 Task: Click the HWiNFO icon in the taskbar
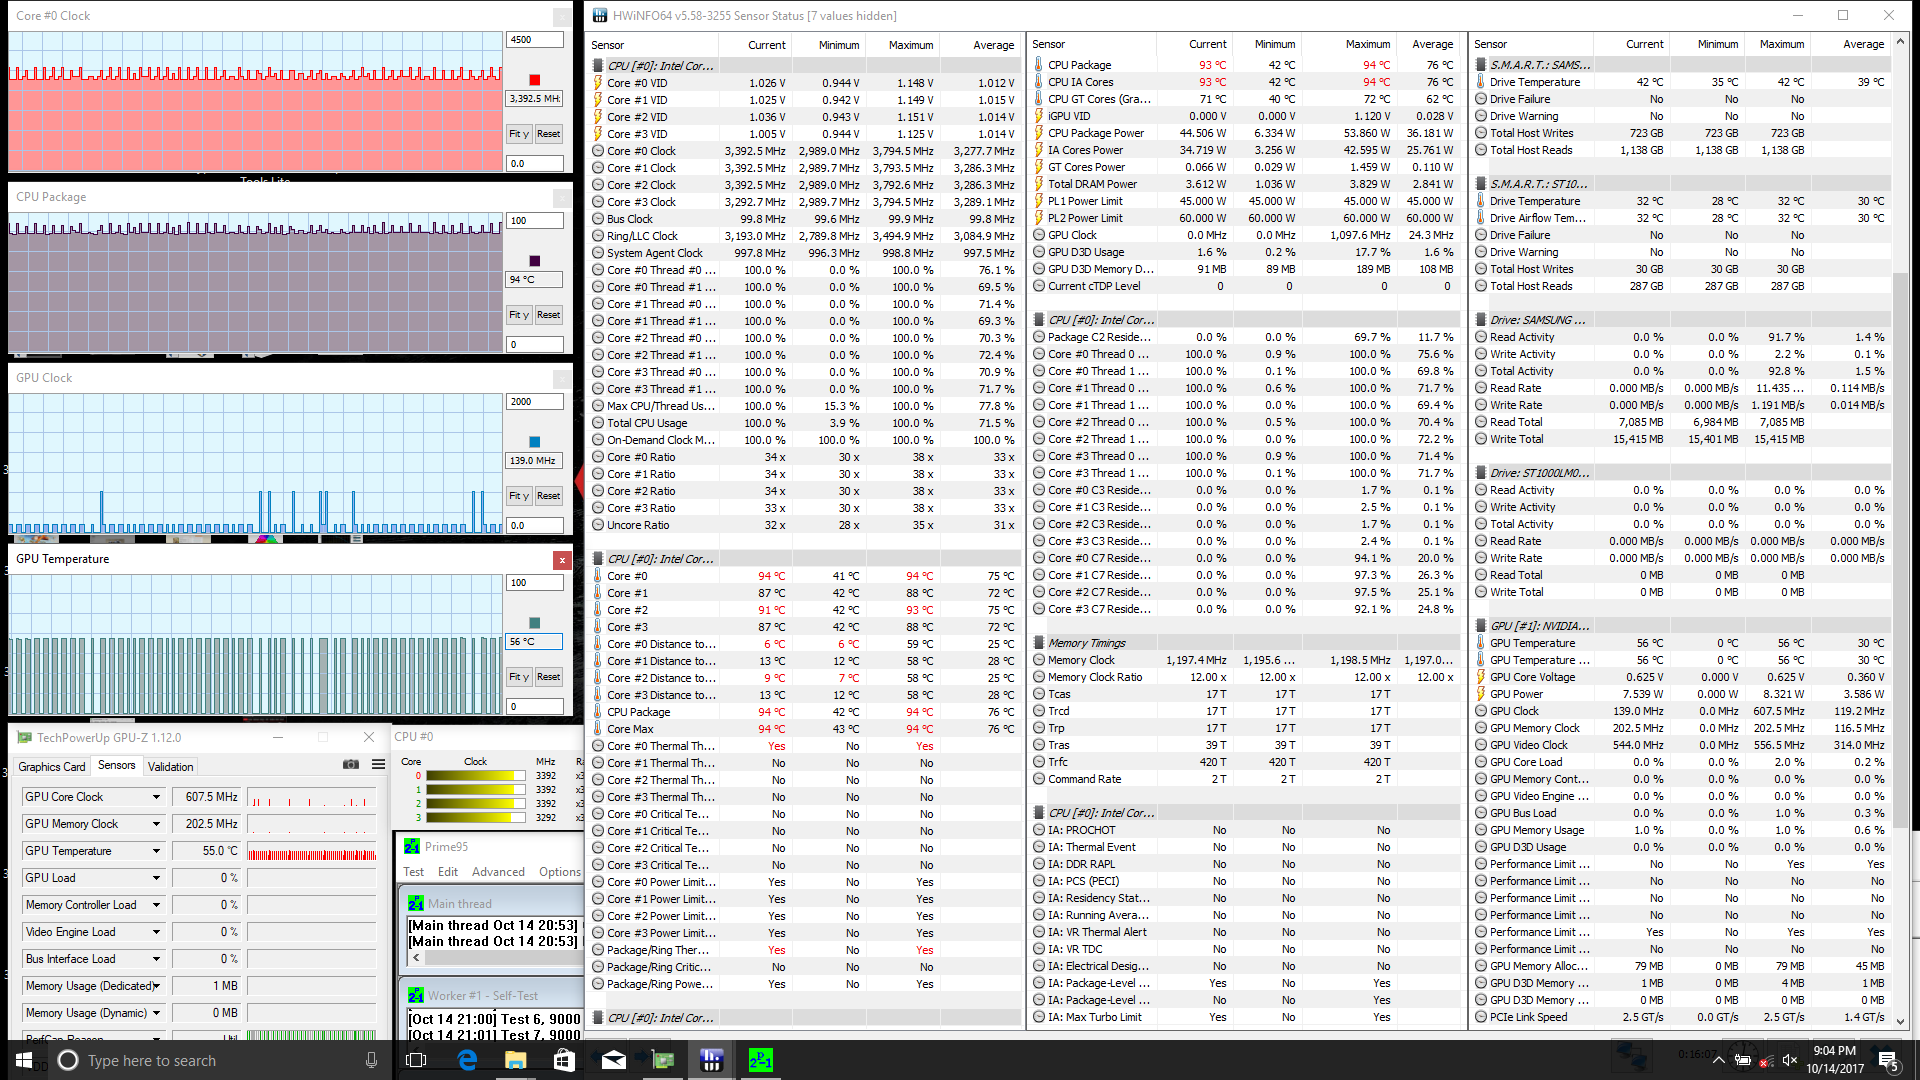(x=711, y=1060)
